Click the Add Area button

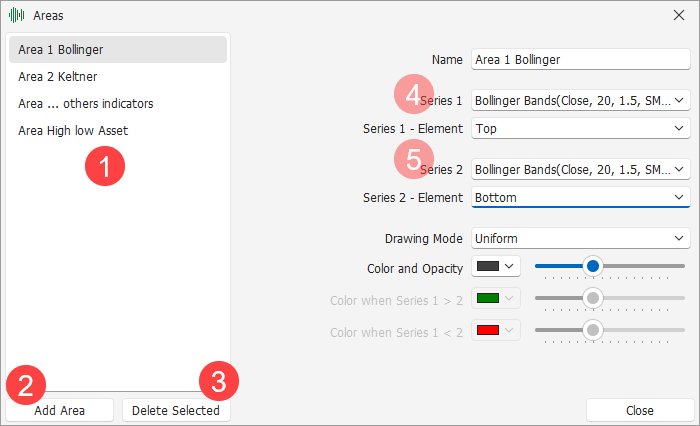coord(59,410)
